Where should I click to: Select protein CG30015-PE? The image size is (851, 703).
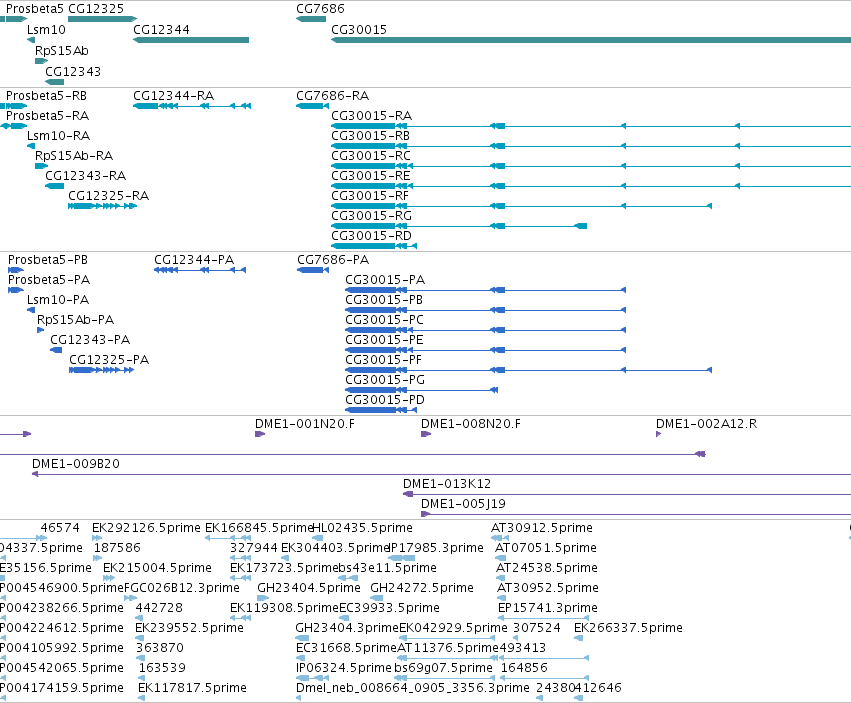click(x=384, y=340)
